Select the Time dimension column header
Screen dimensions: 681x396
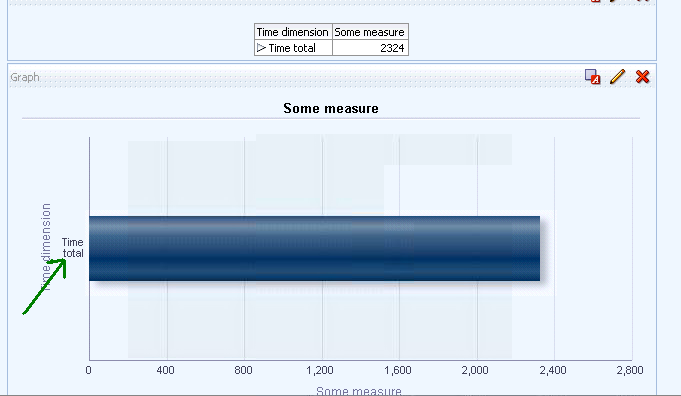[x=293, y=32]
